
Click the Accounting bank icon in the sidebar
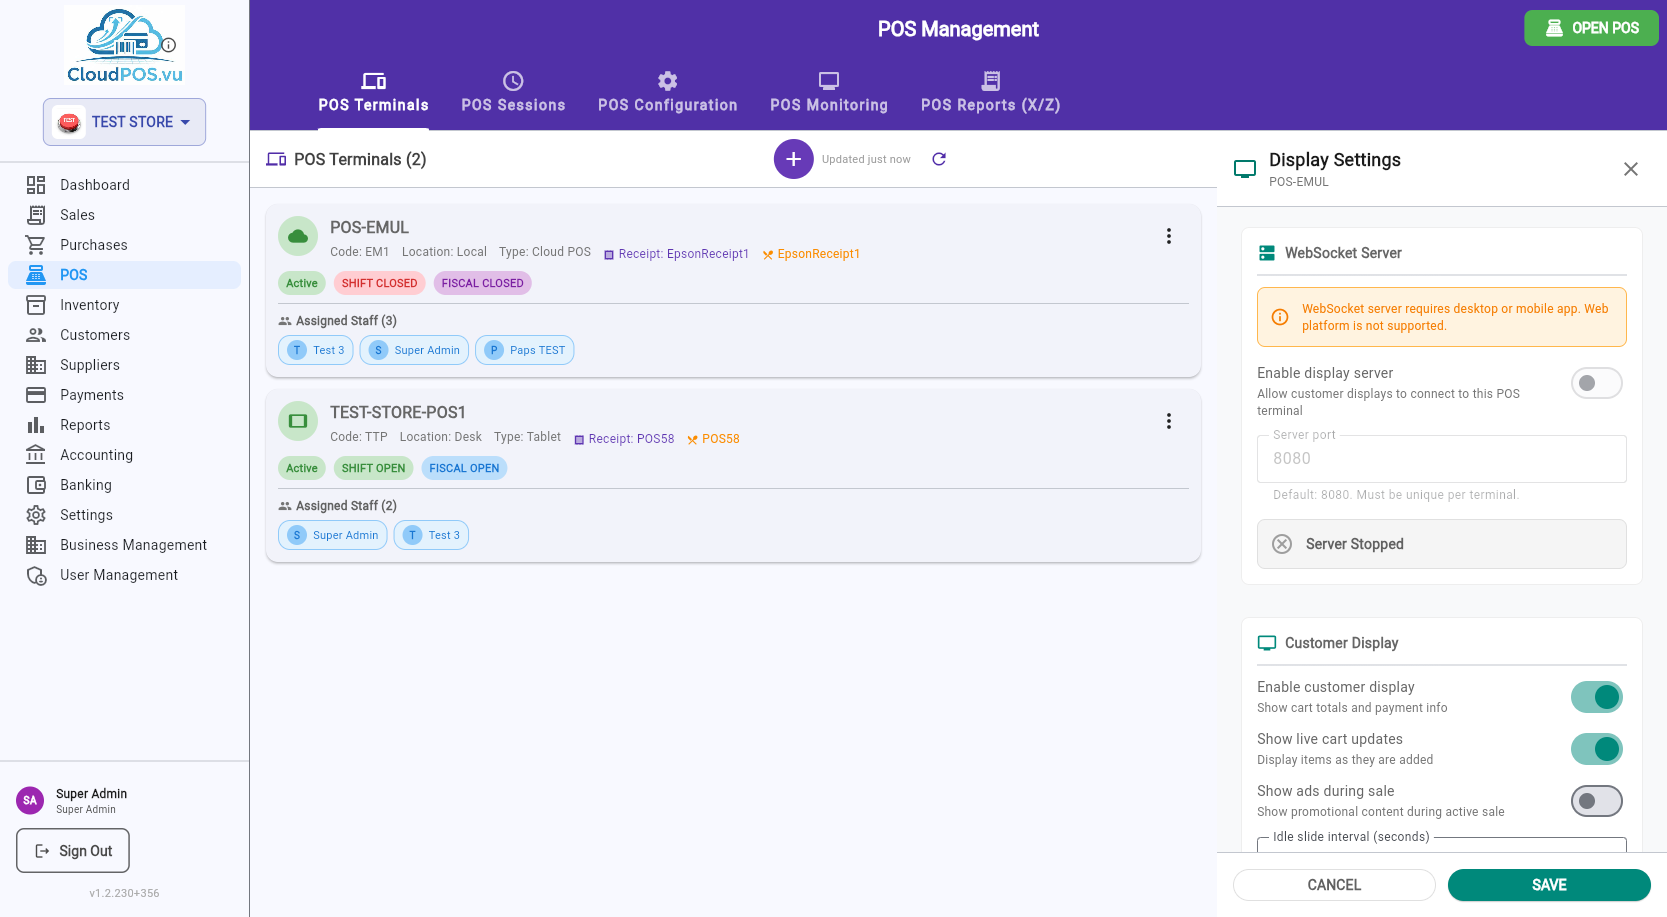pos(36,455)
